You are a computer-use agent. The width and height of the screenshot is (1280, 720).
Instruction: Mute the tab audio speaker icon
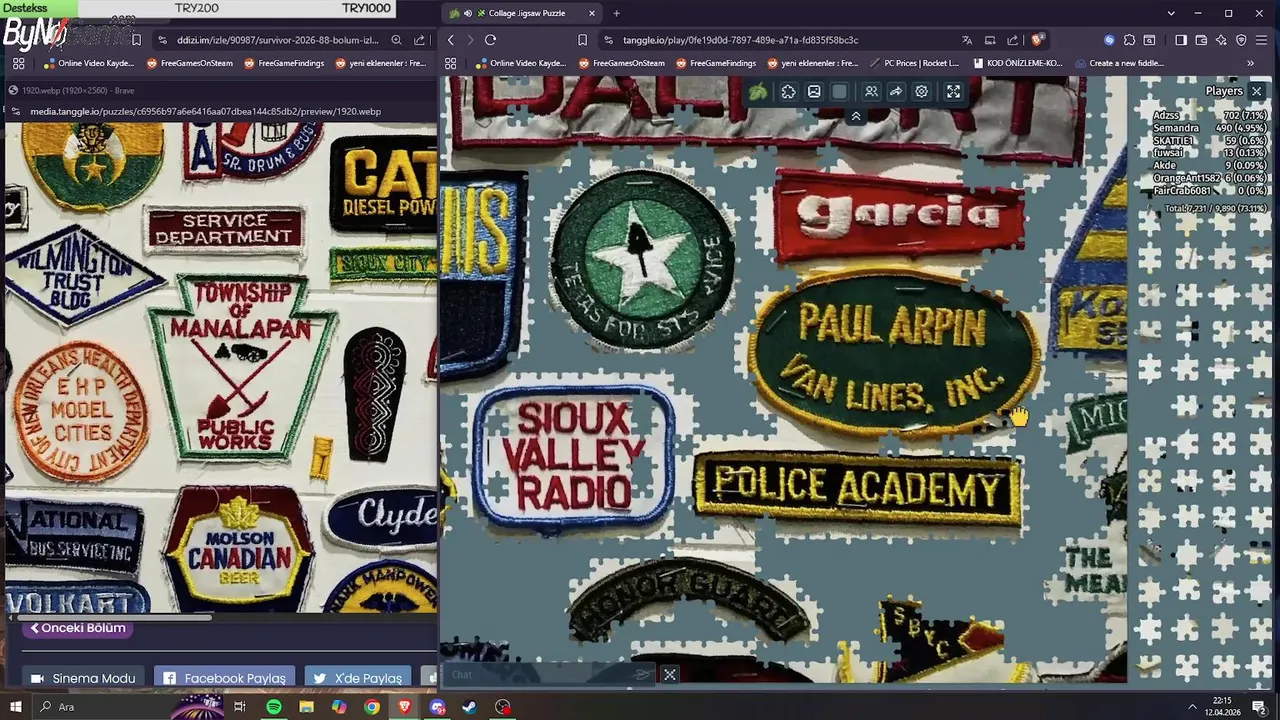pos(468,13)
